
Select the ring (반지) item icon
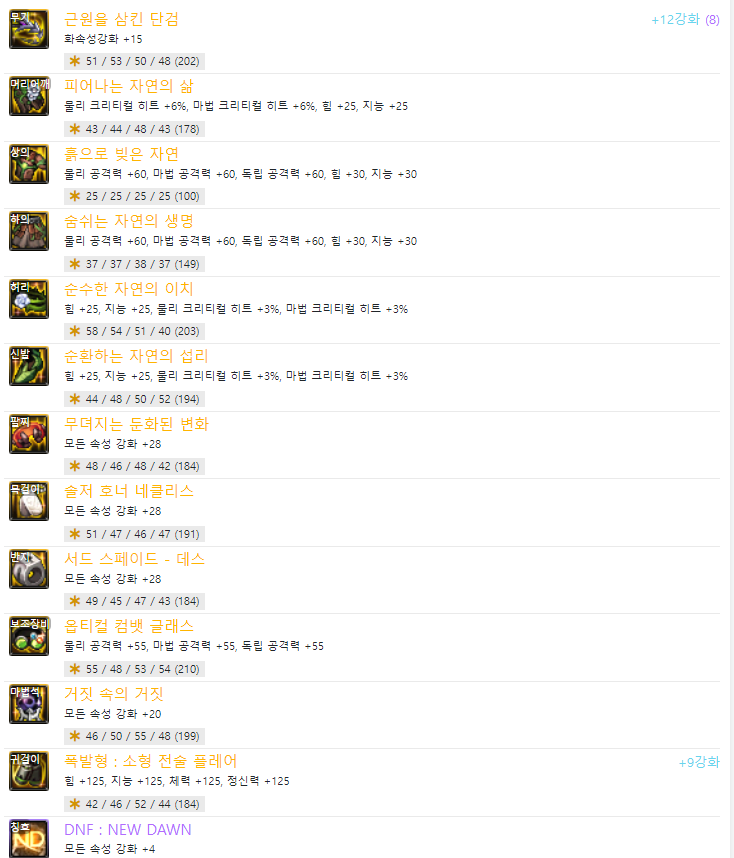(x=29, y=569)
